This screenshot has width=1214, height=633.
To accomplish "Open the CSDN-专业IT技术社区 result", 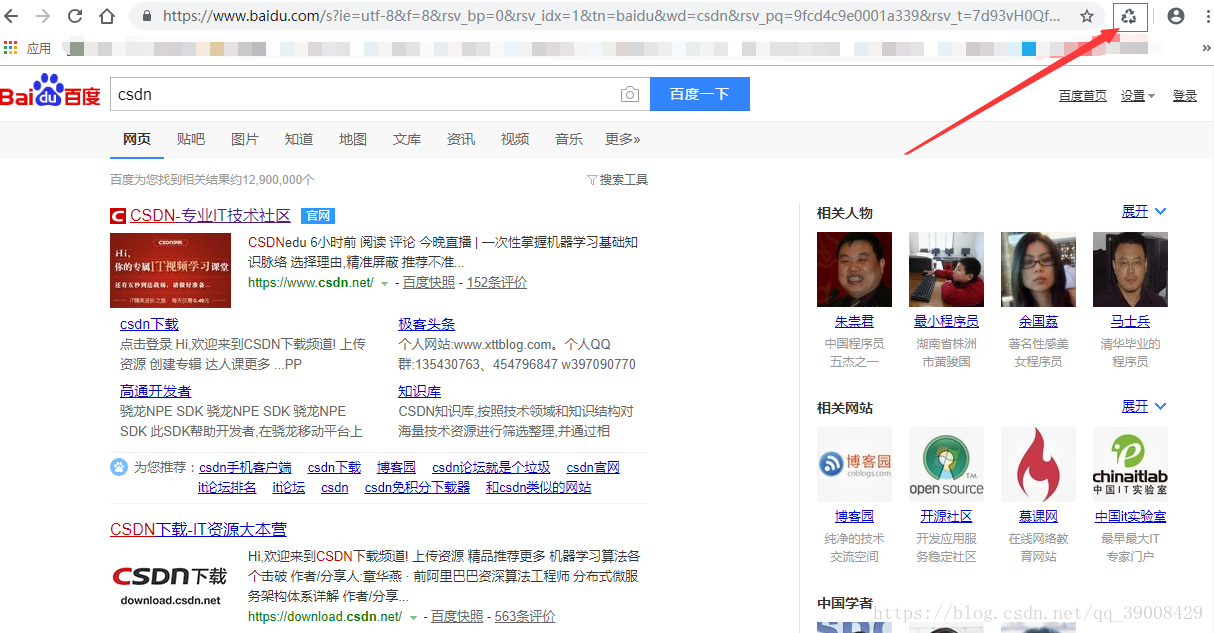I will click(x=210, y=216).
